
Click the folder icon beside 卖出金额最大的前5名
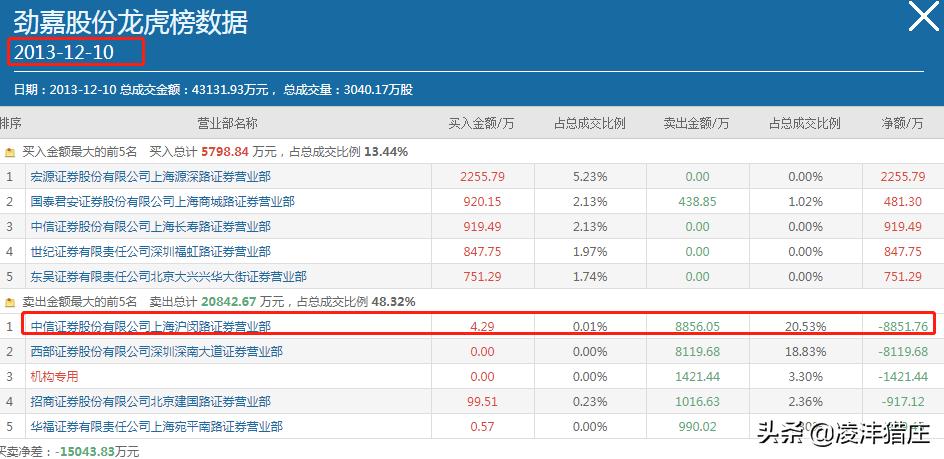coord(10,302)
